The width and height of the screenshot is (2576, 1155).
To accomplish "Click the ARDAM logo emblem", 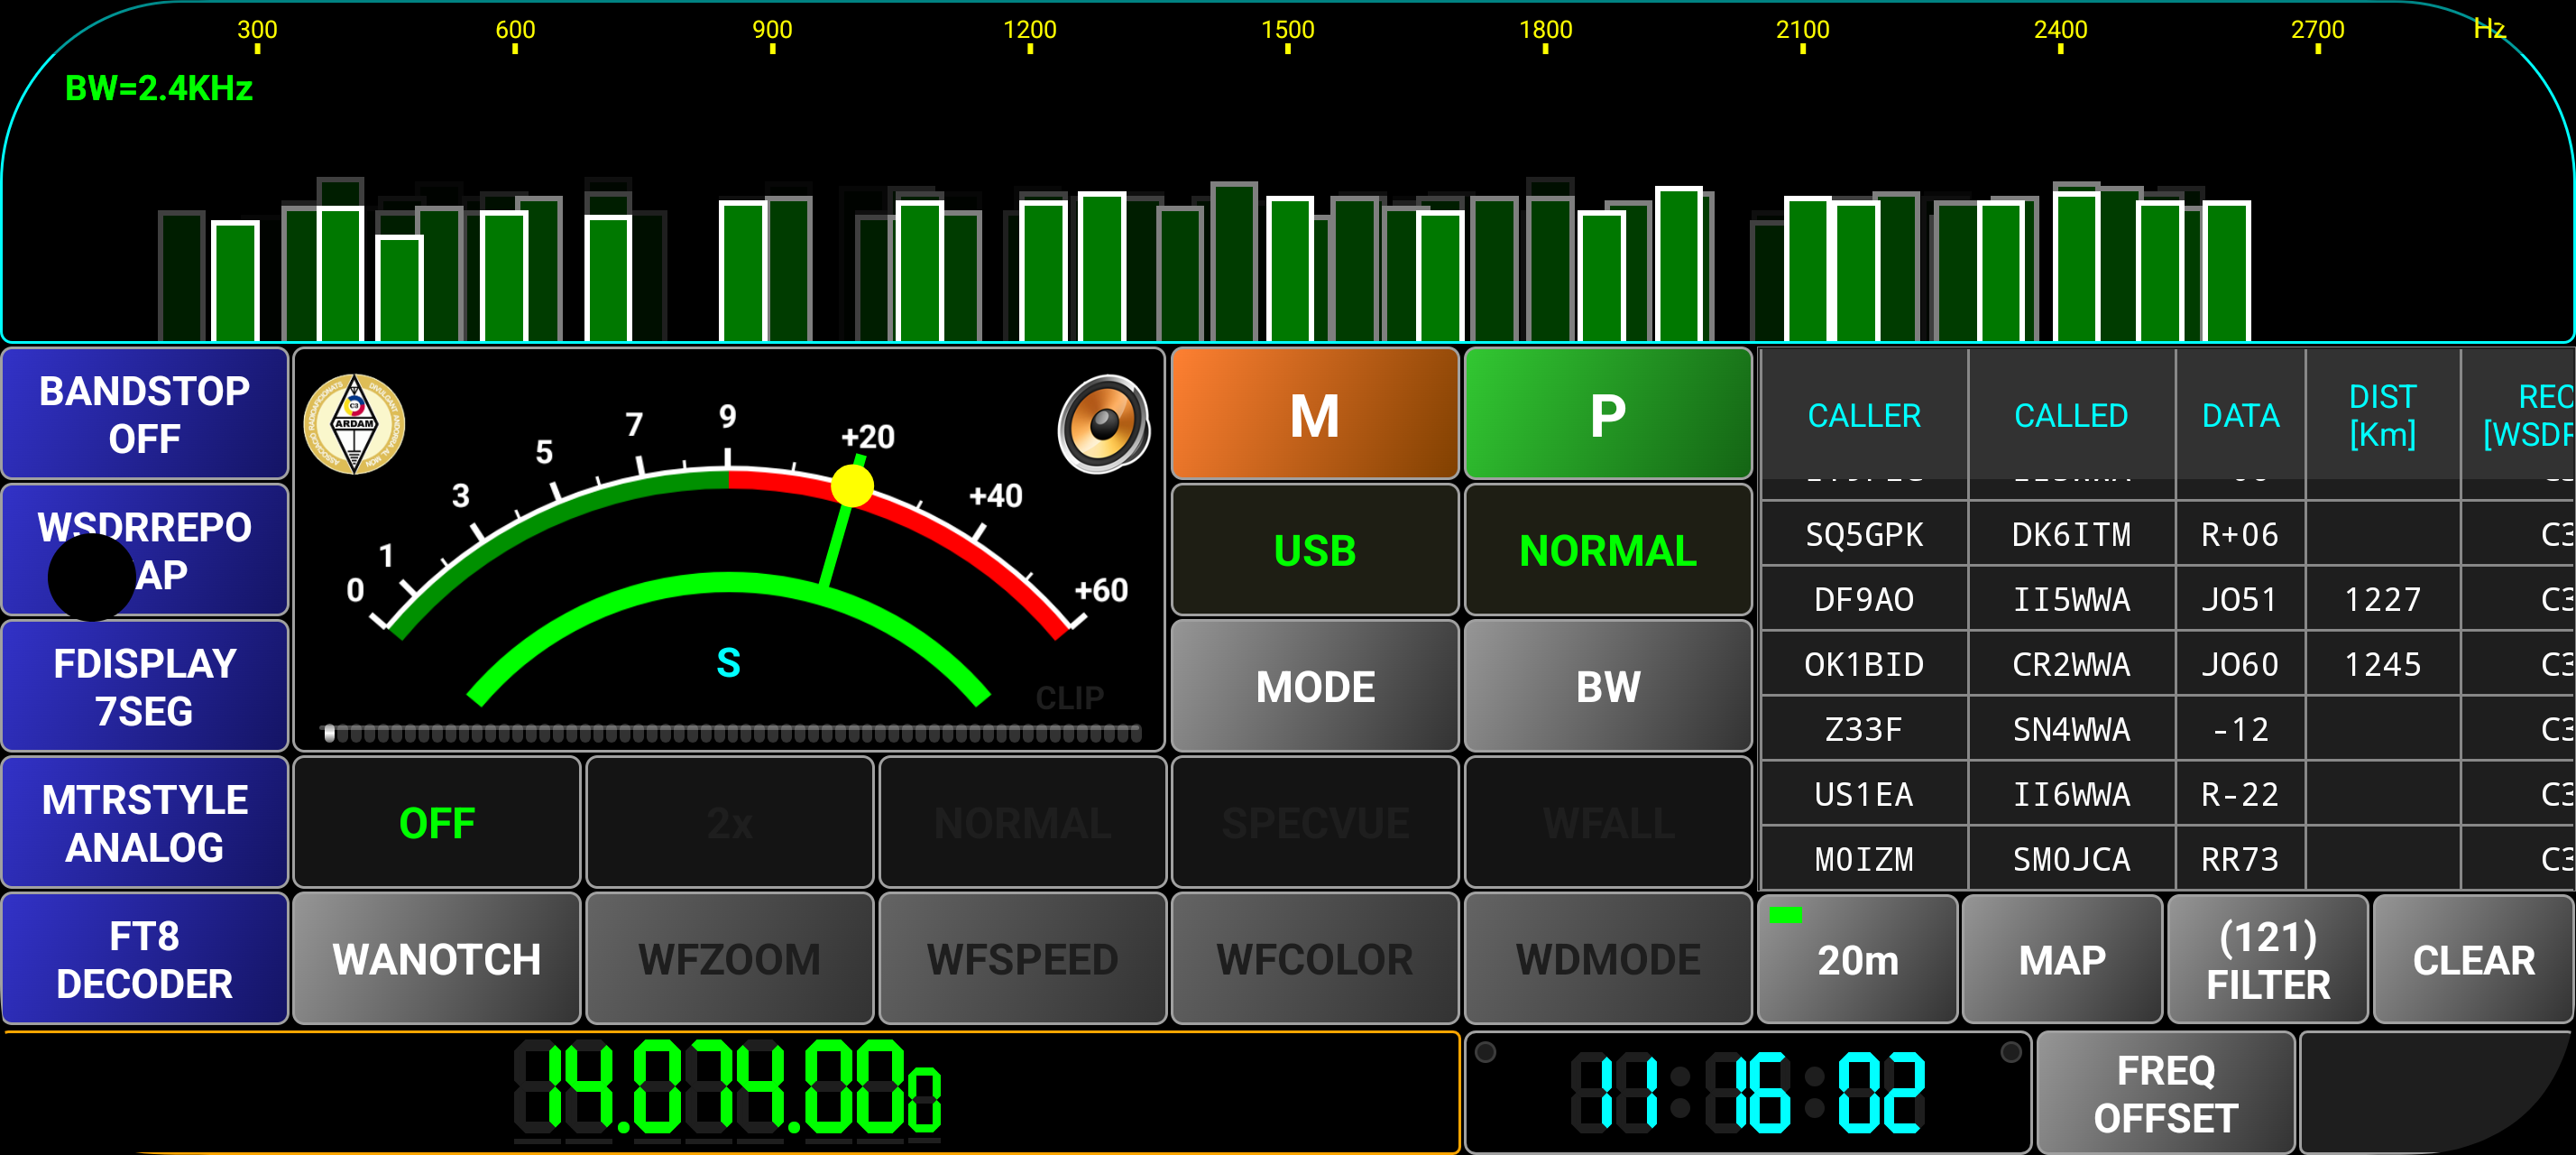I will pyautogui.click(x=354, y=424).
